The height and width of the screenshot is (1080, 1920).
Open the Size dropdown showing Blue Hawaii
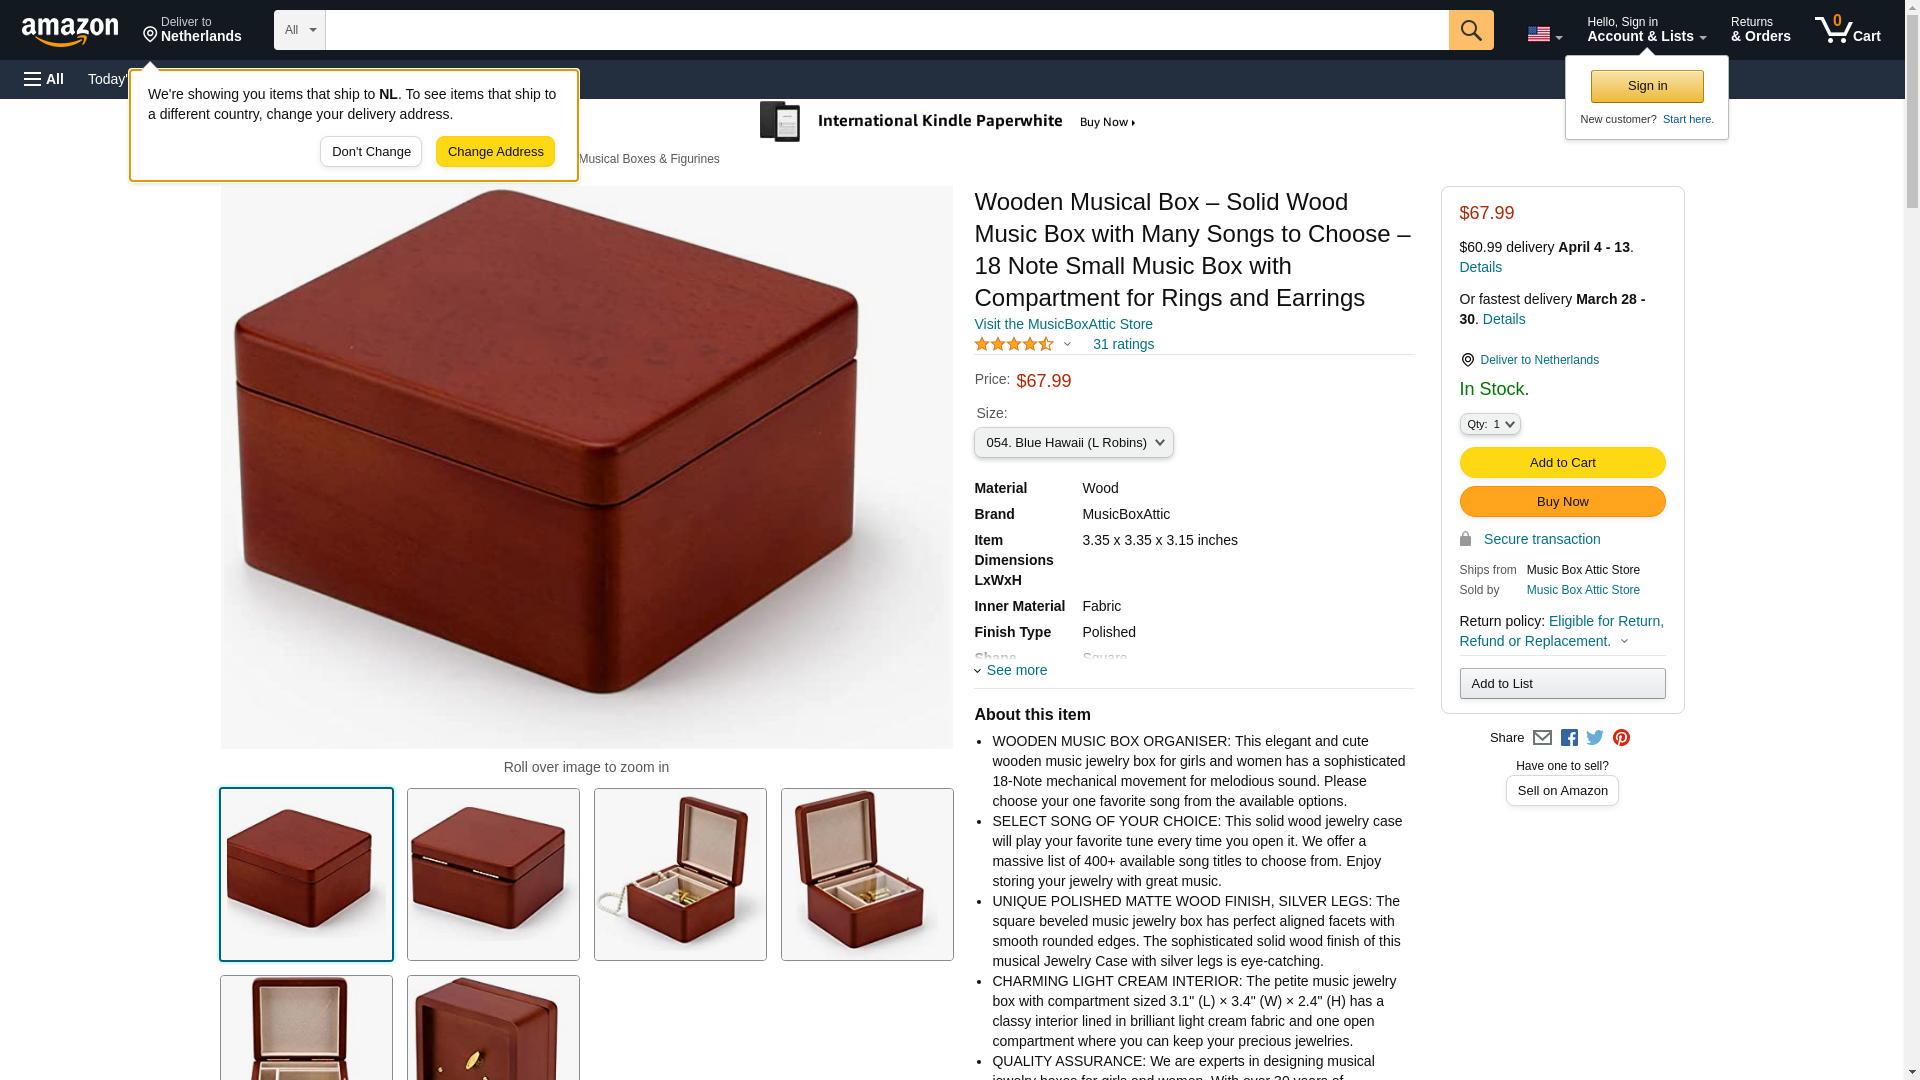1073,442
